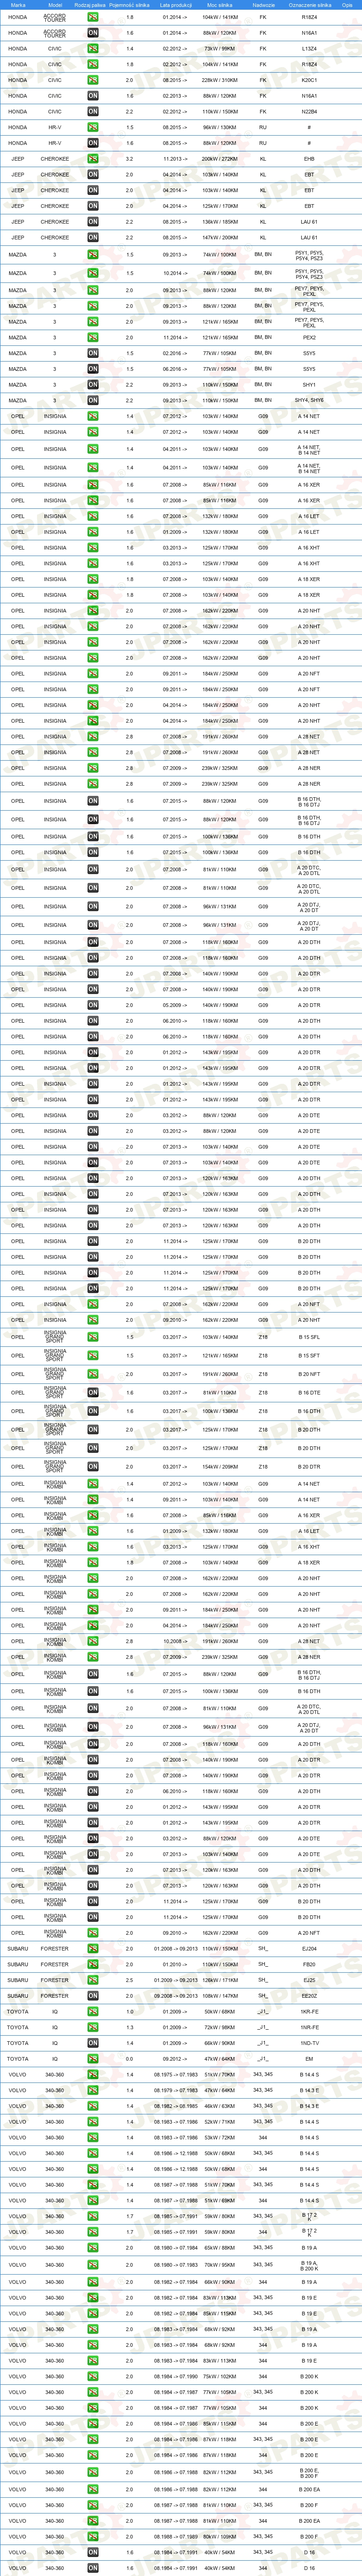The height and width of the screenshot is (2576, 362).
Task: Select engine code cell 1ND-TV
Action: coord(309,2043)
